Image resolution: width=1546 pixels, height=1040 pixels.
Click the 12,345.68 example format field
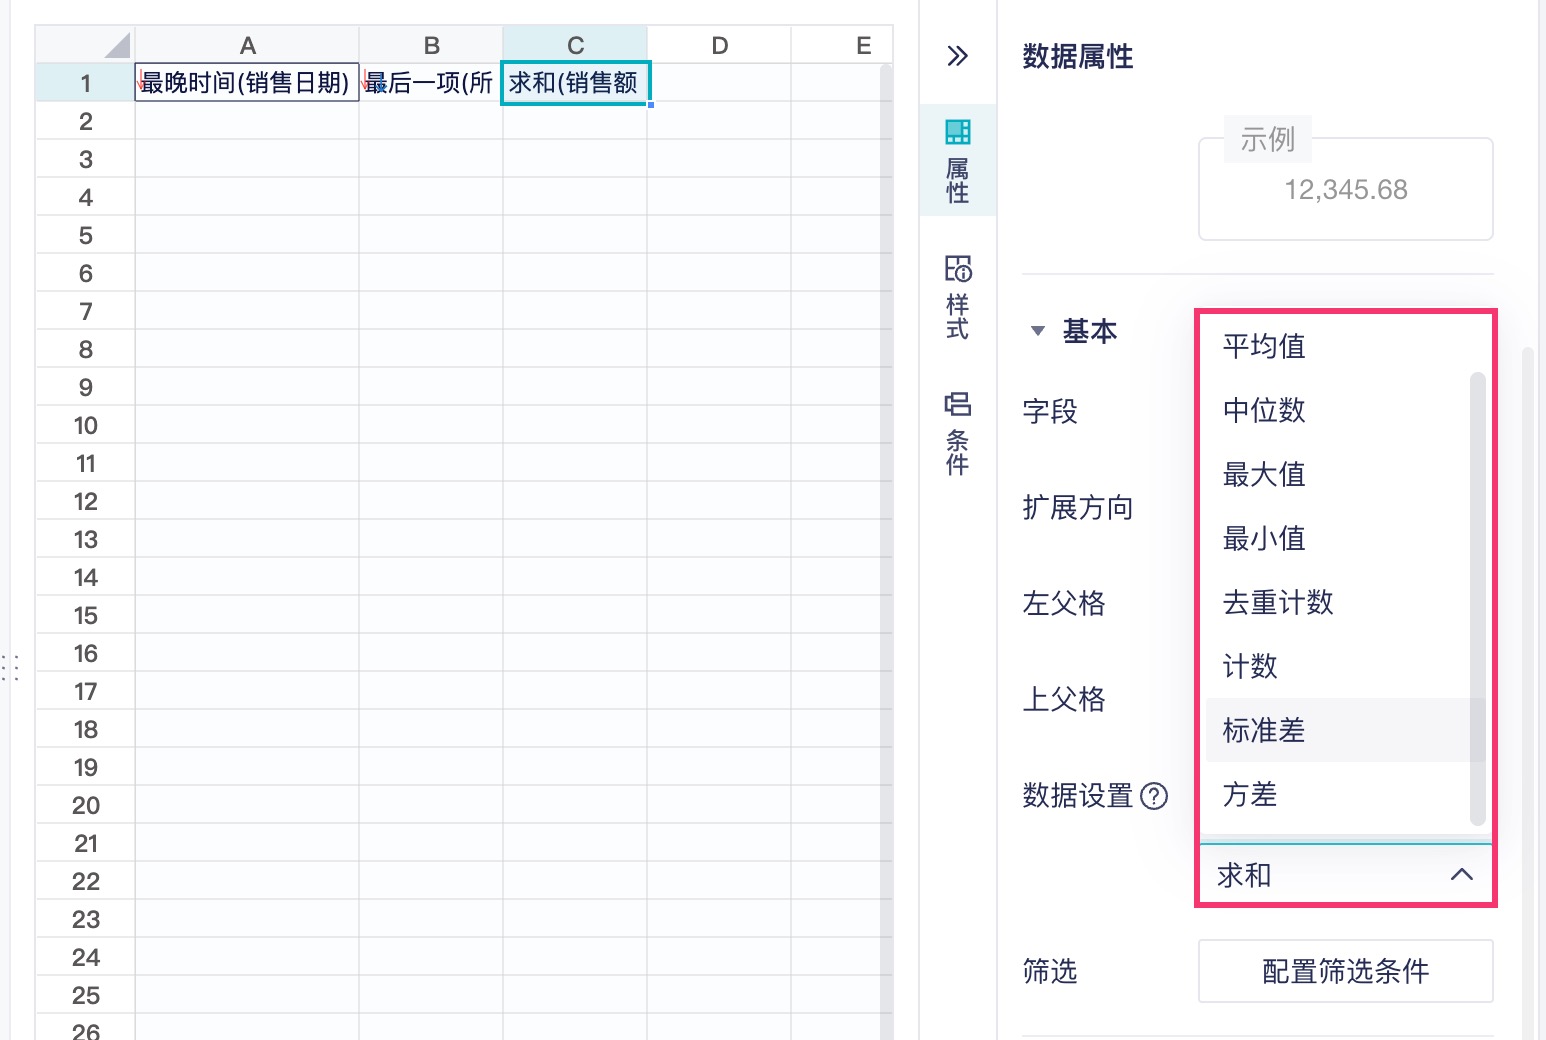coord(1345,189)
